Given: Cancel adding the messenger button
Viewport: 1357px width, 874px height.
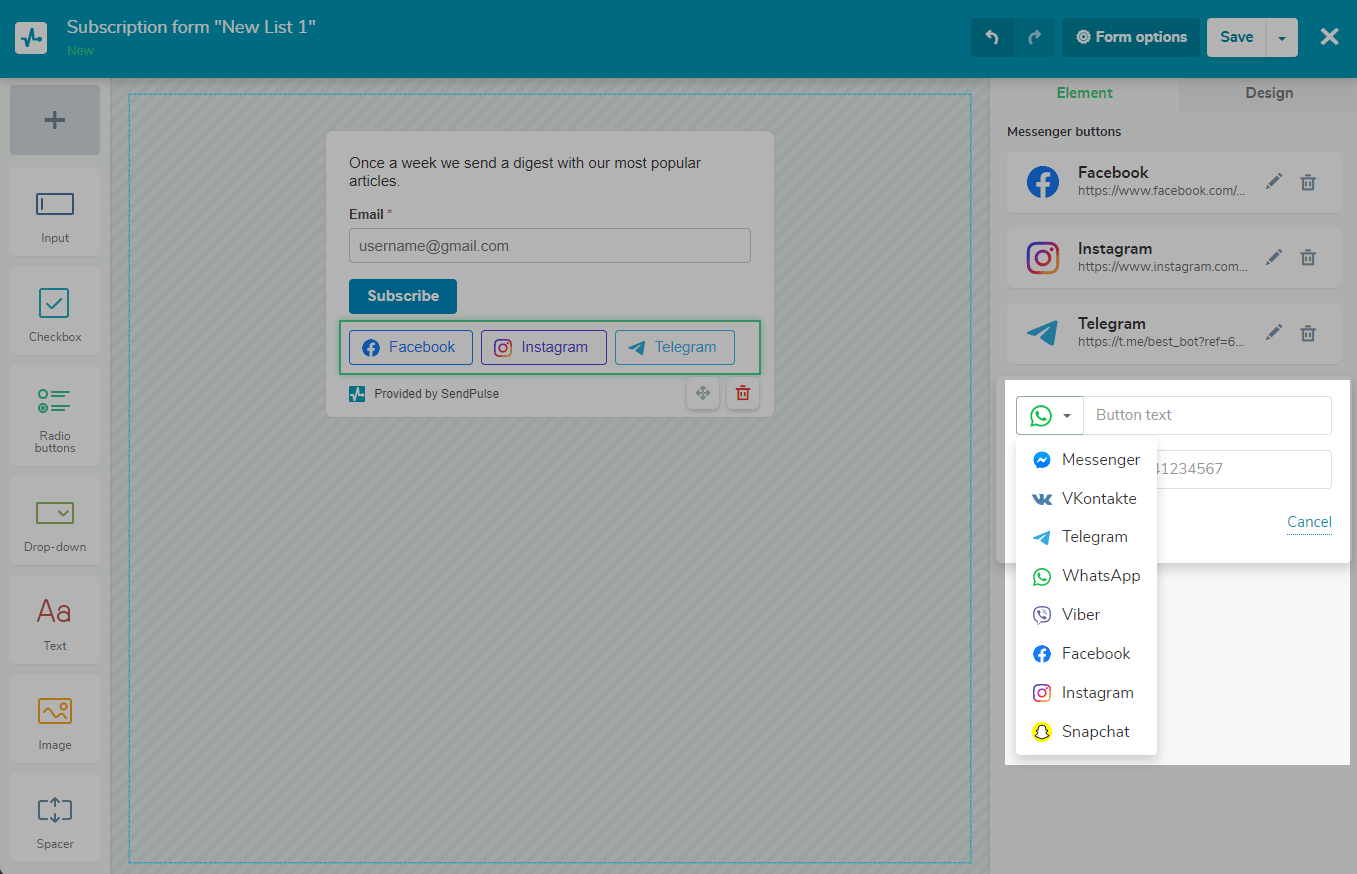Looking at the screenshot, I should click(1309, 522).
